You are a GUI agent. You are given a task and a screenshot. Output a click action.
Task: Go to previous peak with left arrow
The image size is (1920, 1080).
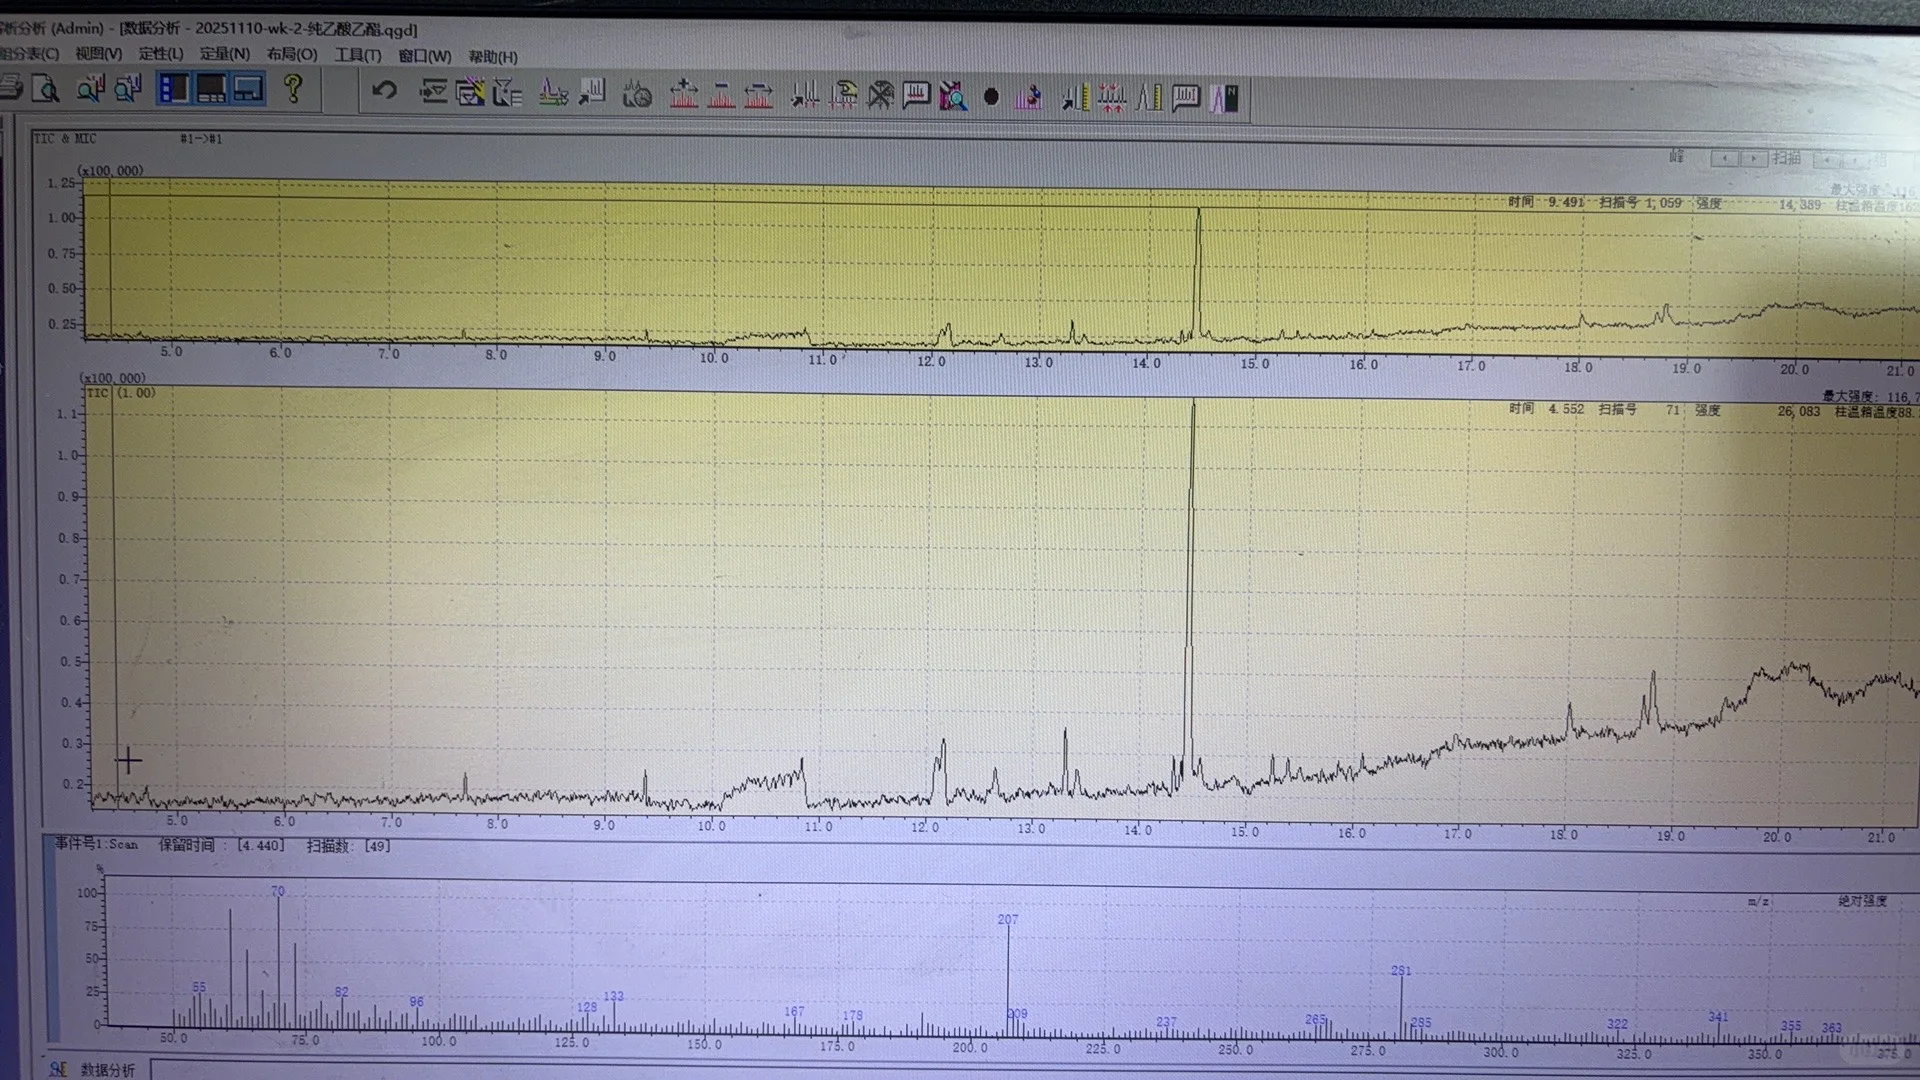[x=1724, y=159]
